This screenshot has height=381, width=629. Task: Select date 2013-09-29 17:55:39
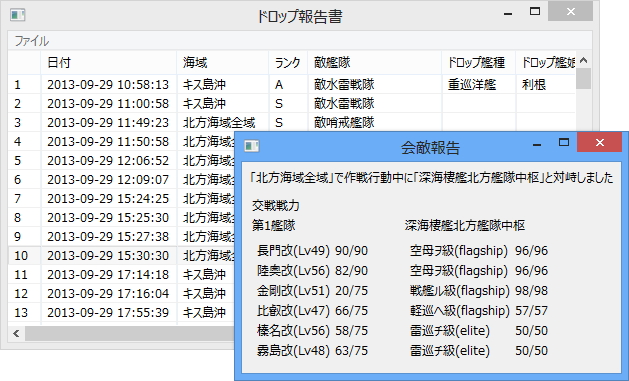[108, 312]
